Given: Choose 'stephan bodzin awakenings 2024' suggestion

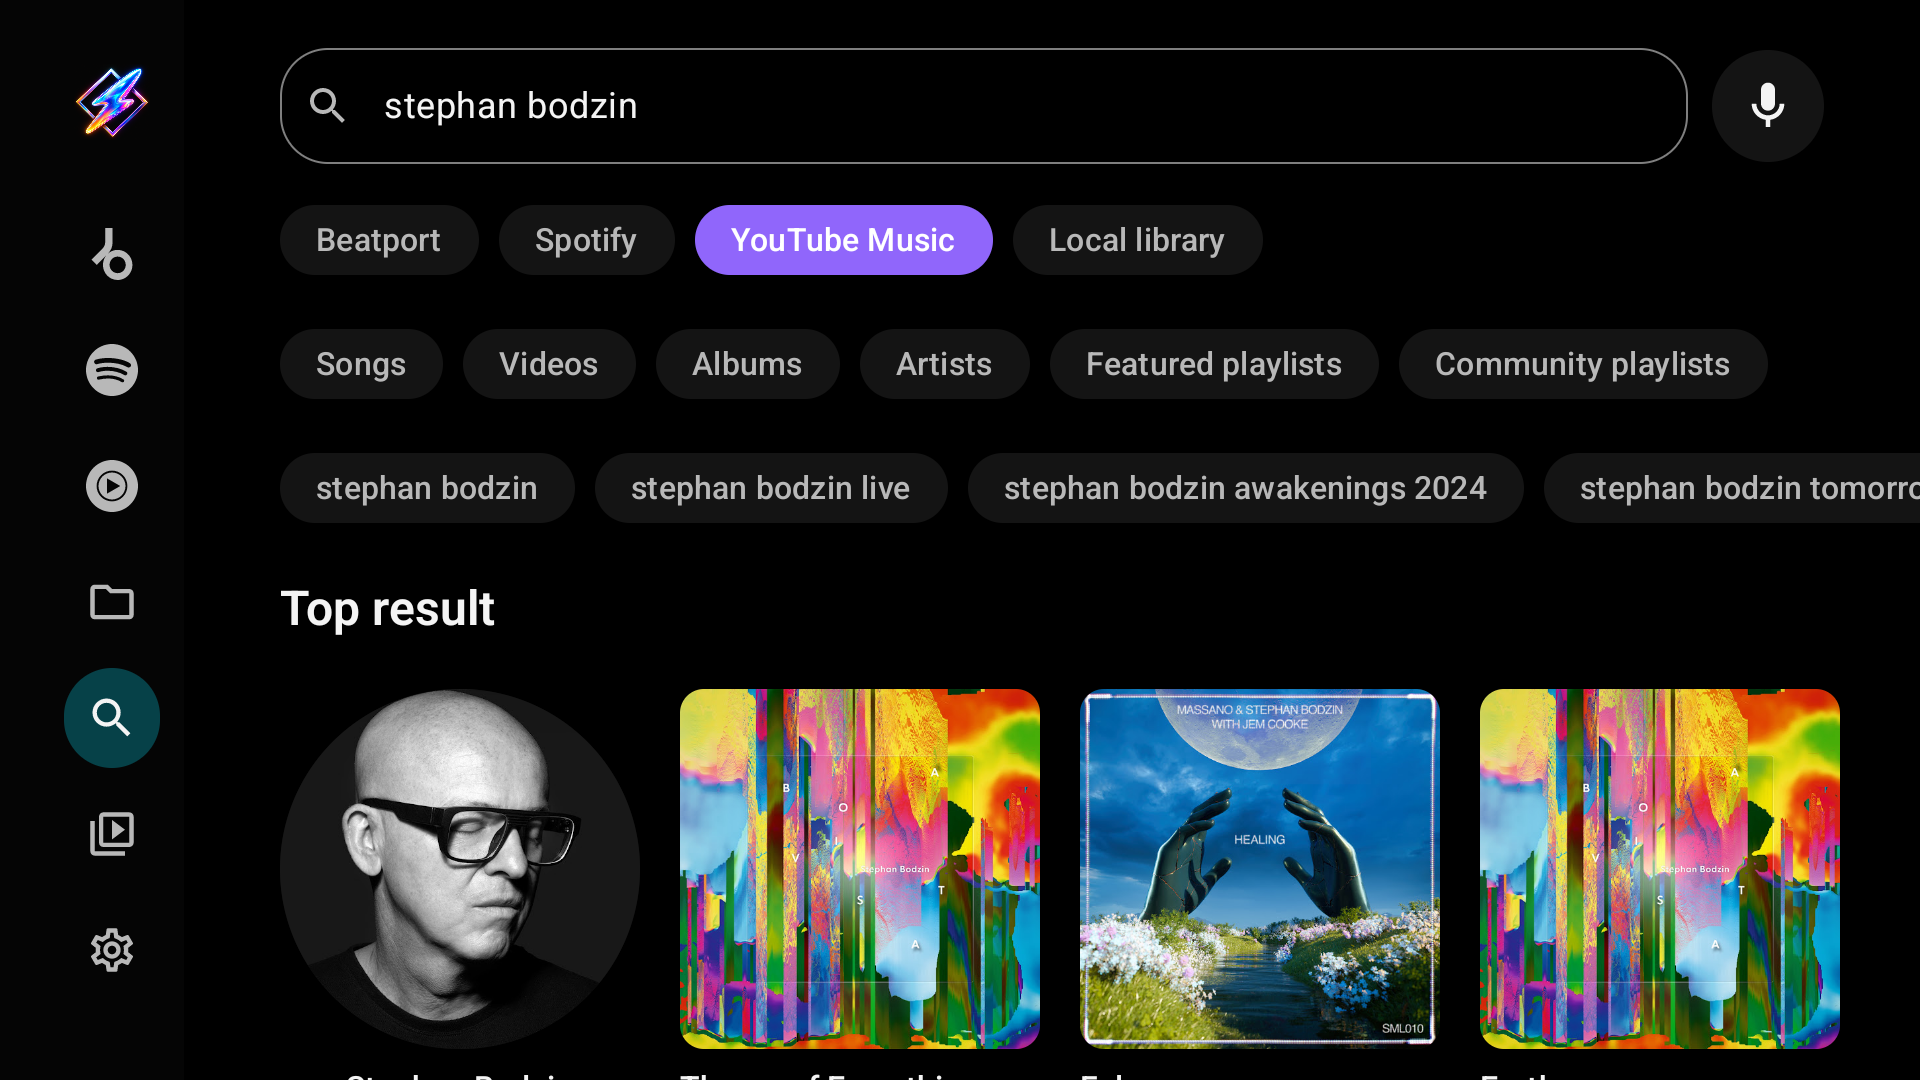Looking at the screenshot, I should 1246,488.
